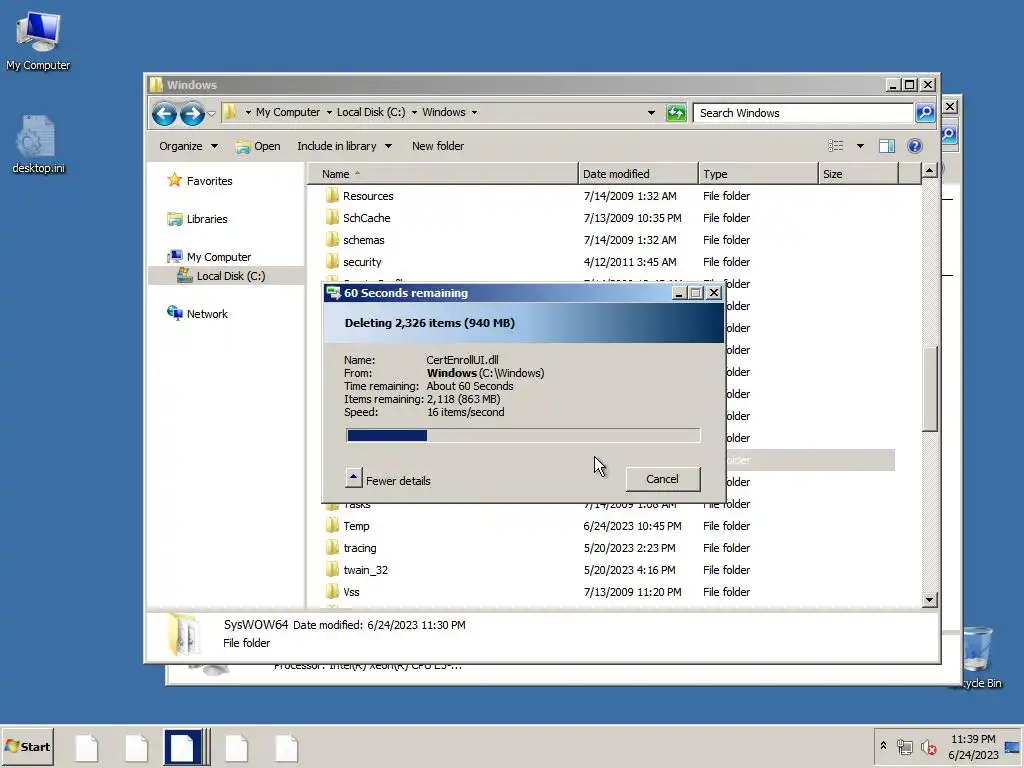Click the deletion progress bar

tap(523, 436)
